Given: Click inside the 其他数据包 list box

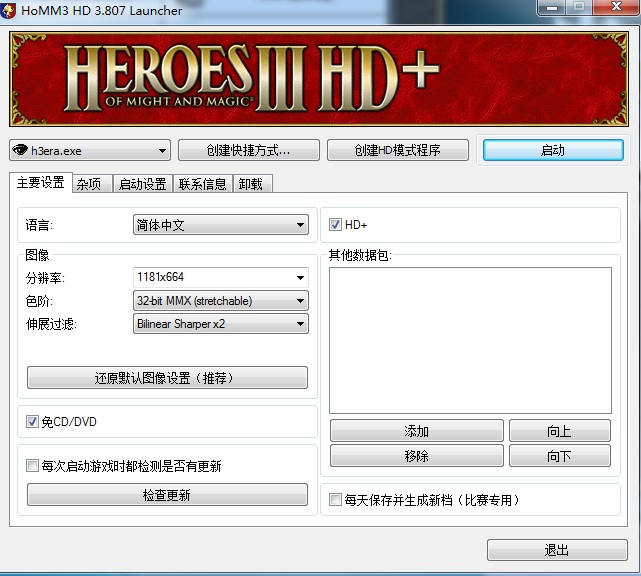Looking at the screenshot, I should [x=471, y=341].
